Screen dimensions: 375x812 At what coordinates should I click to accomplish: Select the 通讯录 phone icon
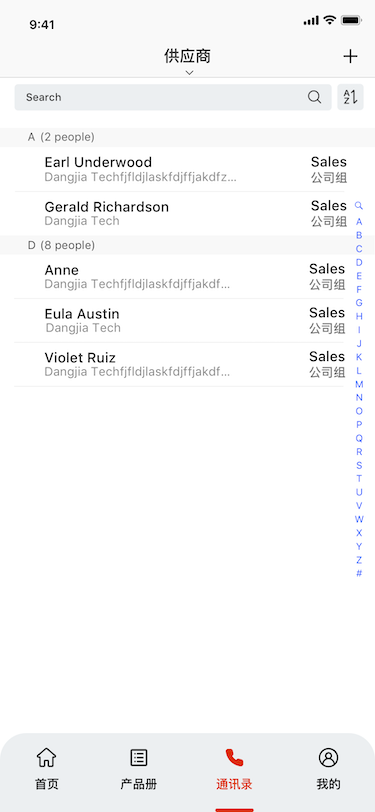pos(234,758)
